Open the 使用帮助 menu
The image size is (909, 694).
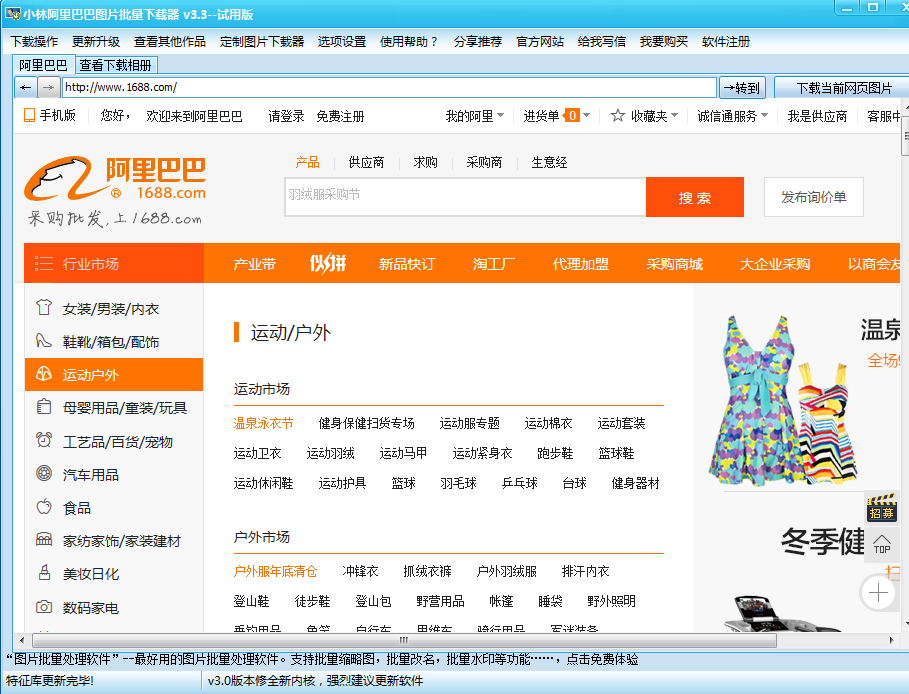[409, 42]
